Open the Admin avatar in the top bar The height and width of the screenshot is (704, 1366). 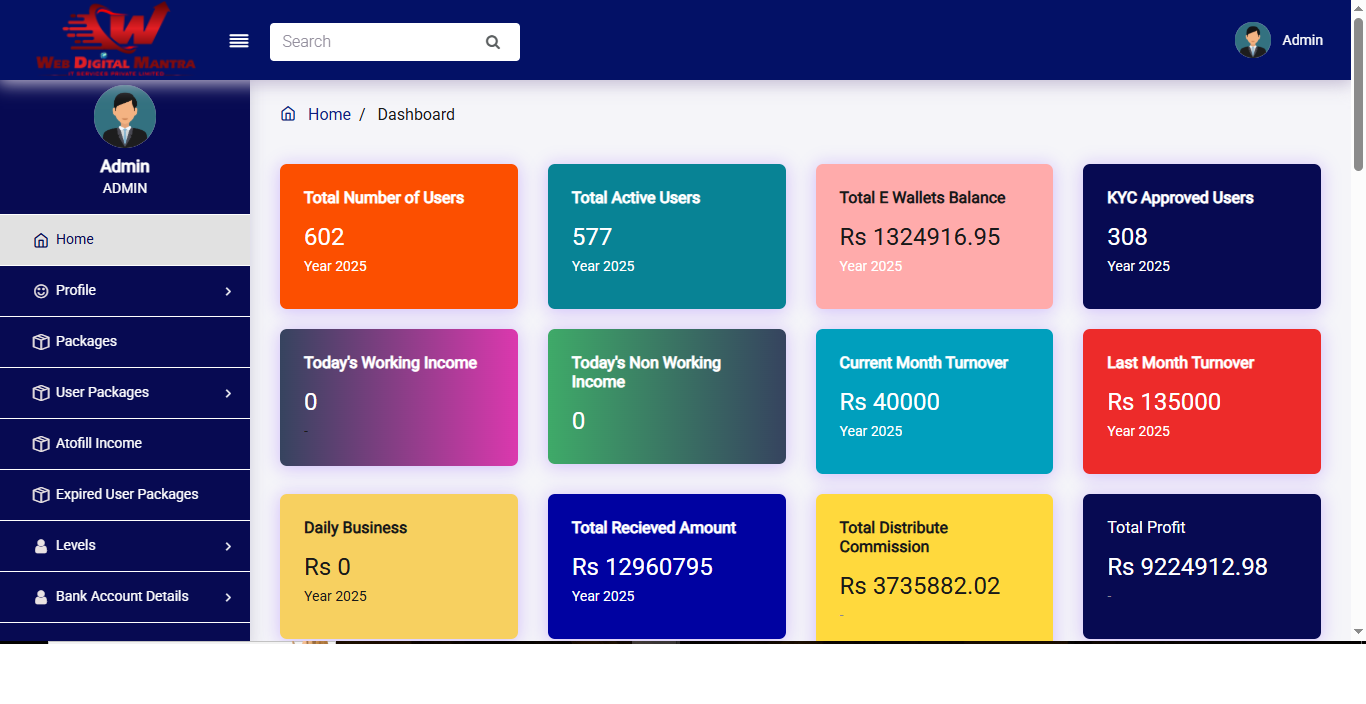[1252, 40]
